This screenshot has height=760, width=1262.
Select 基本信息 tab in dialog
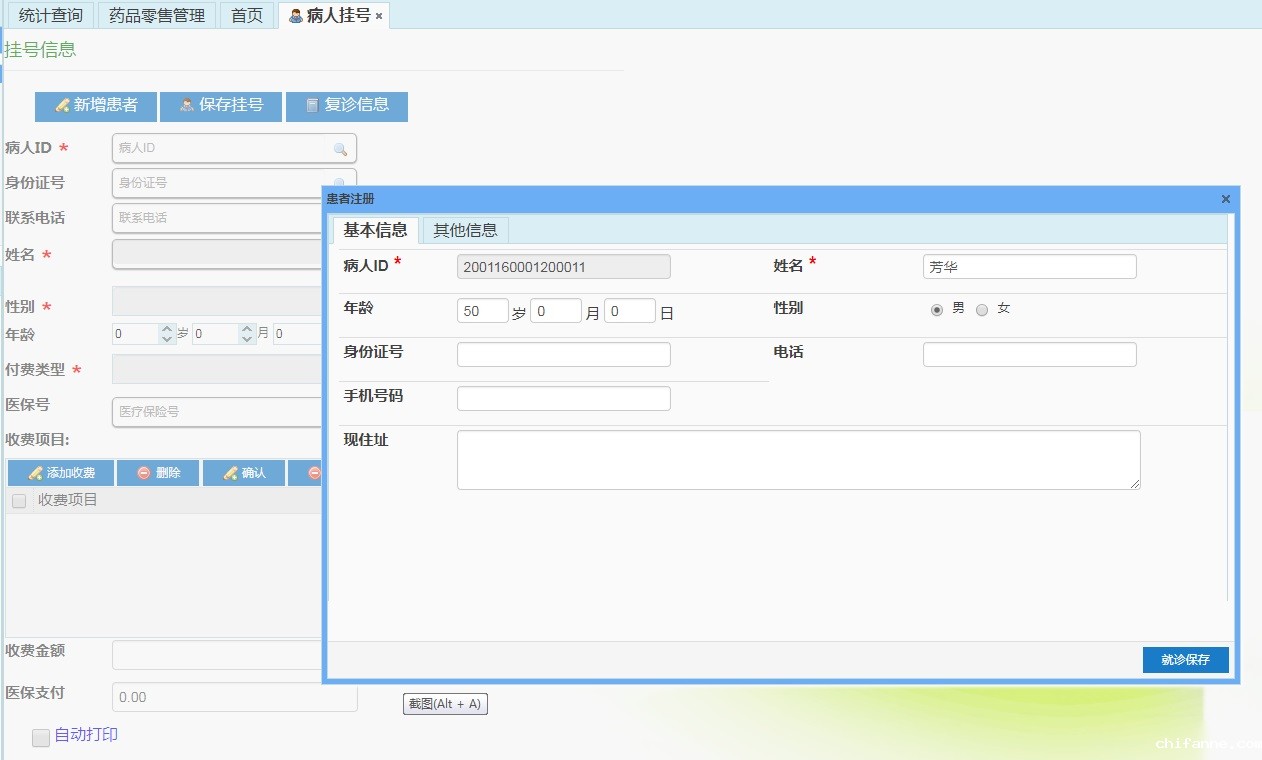[x=376, y=230]
